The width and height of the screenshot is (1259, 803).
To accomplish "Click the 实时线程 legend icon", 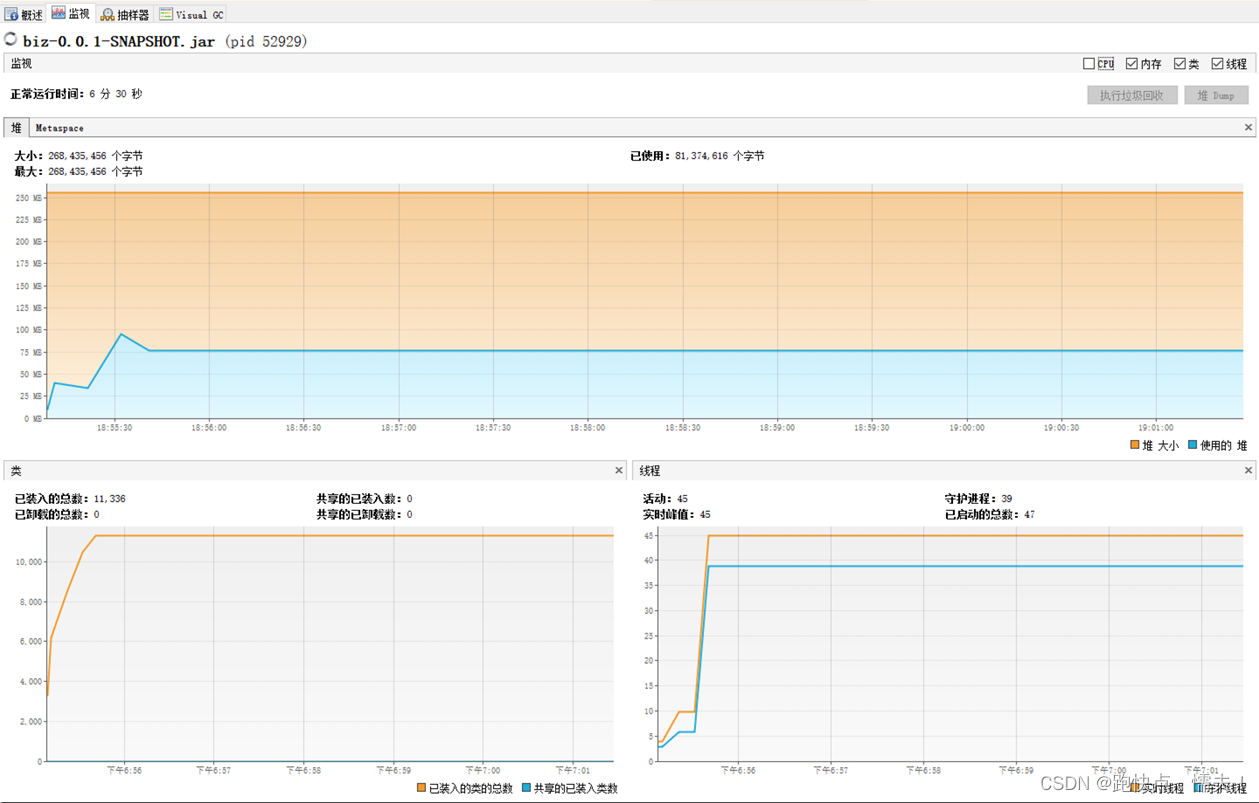I will click(1133, 788).
